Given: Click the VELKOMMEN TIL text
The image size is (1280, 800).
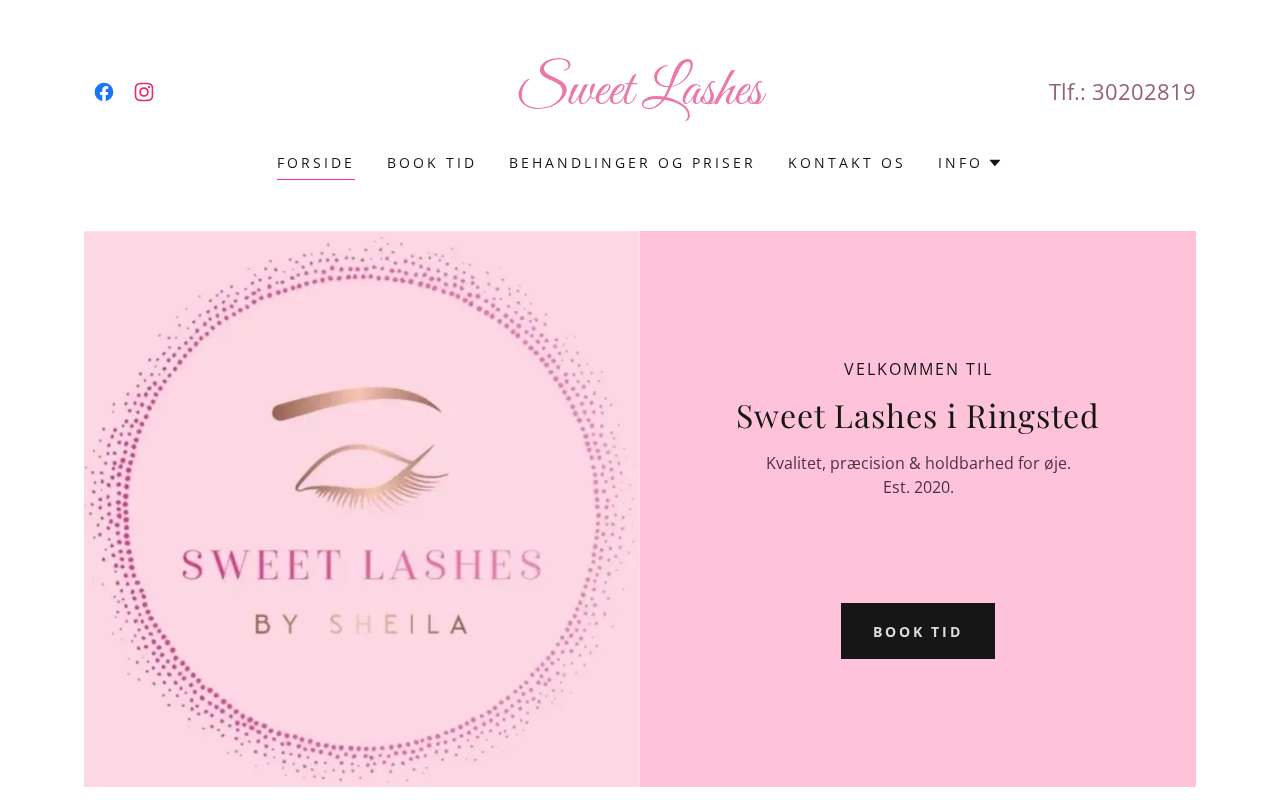Looking at the screenshot, I should [x=918, y=369].
